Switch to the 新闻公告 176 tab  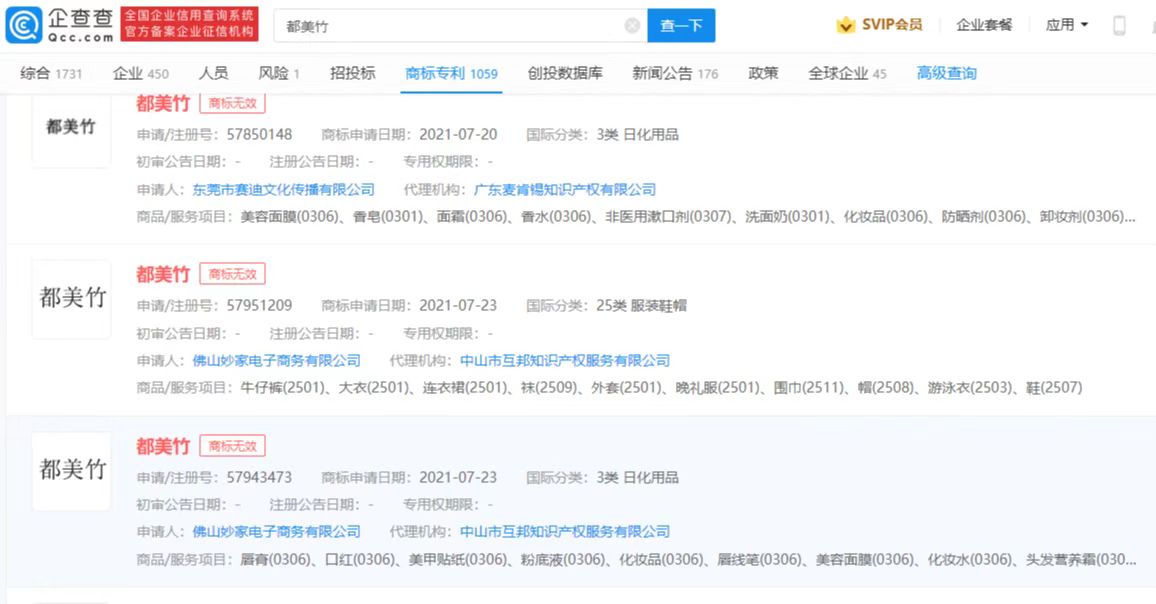[675, 73]
